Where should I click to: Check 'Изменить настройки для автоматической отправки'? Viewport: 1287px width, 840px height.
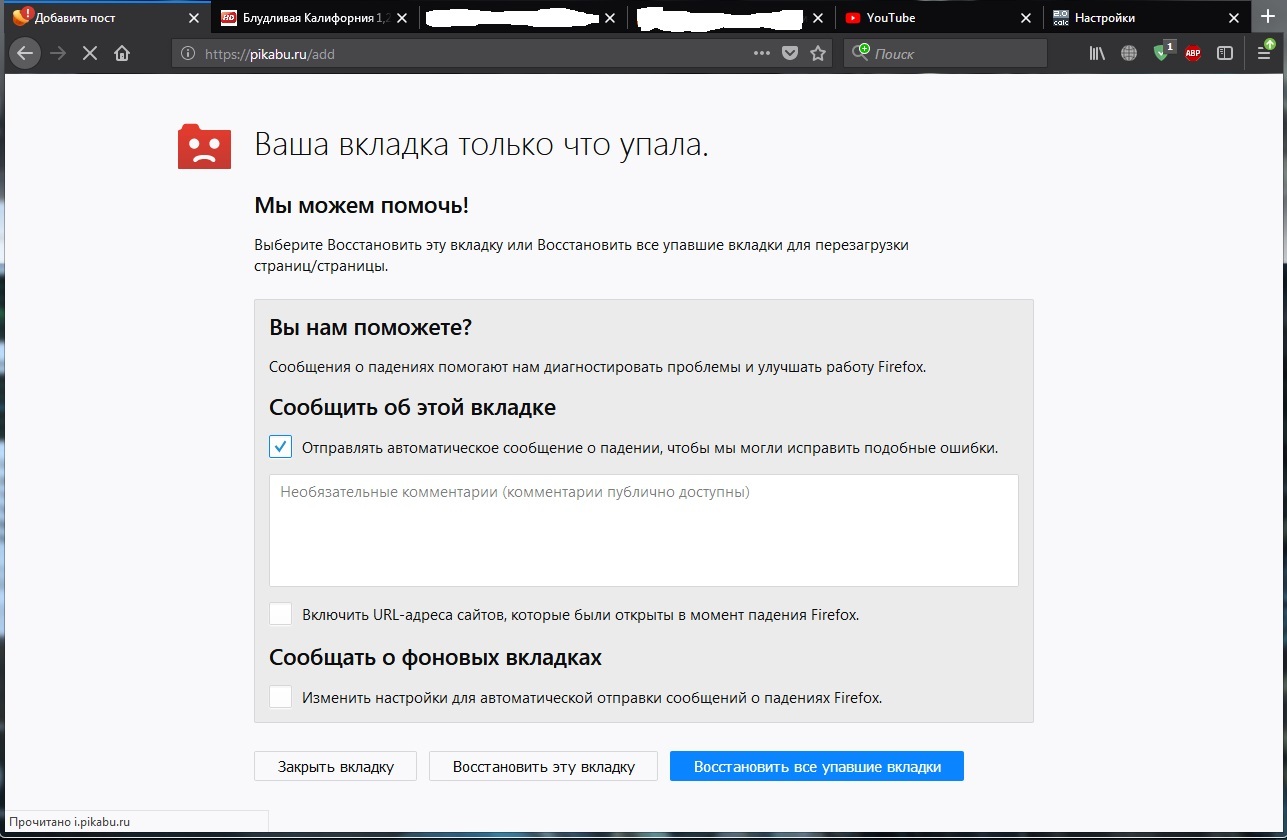point(281,697)
